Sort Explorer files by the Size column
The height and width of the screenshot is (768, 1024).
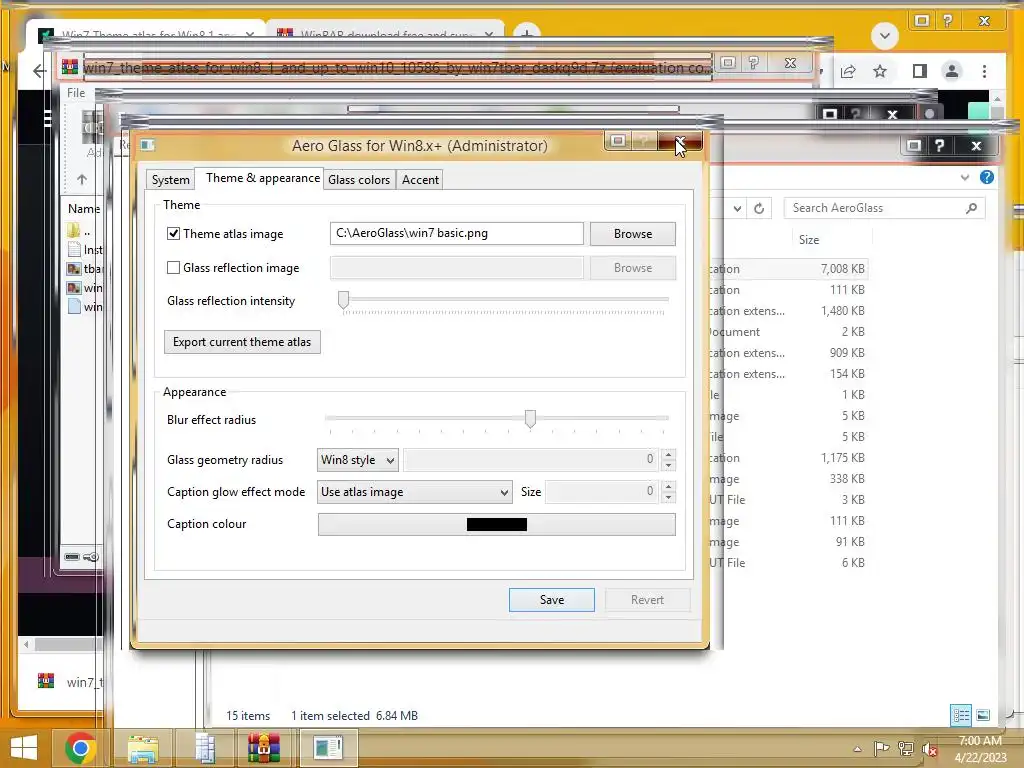tap(808, 240)
